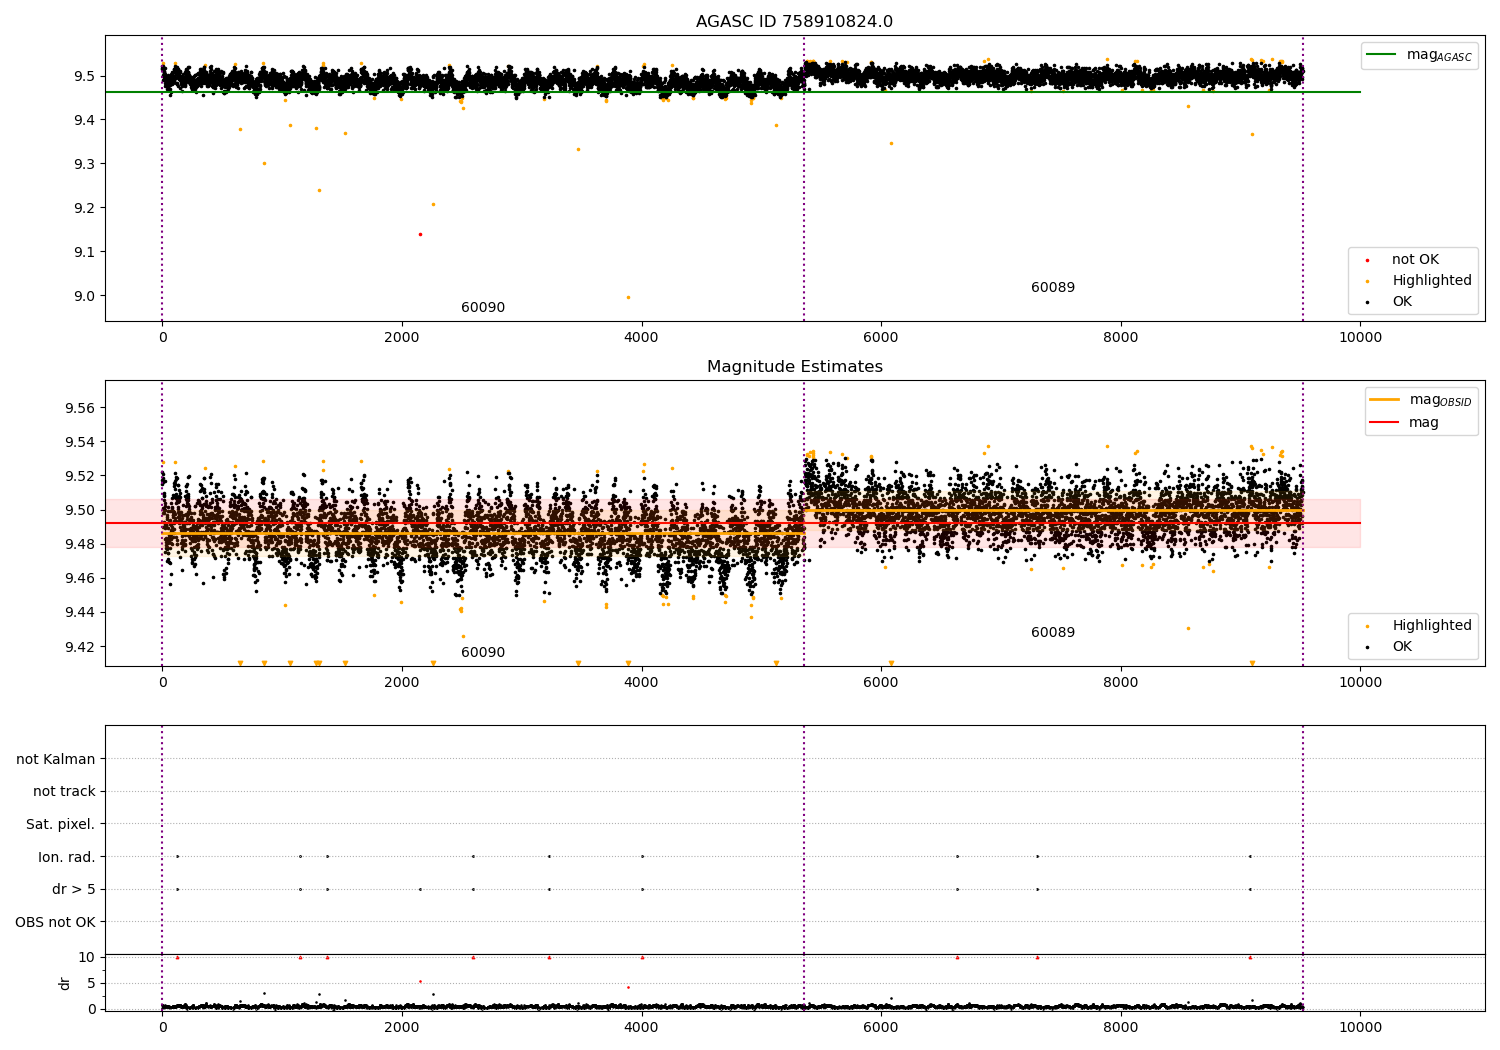Click the 'OBS not OK' row label
This screenshot has width=1500, height=1050.
(56, 923)
